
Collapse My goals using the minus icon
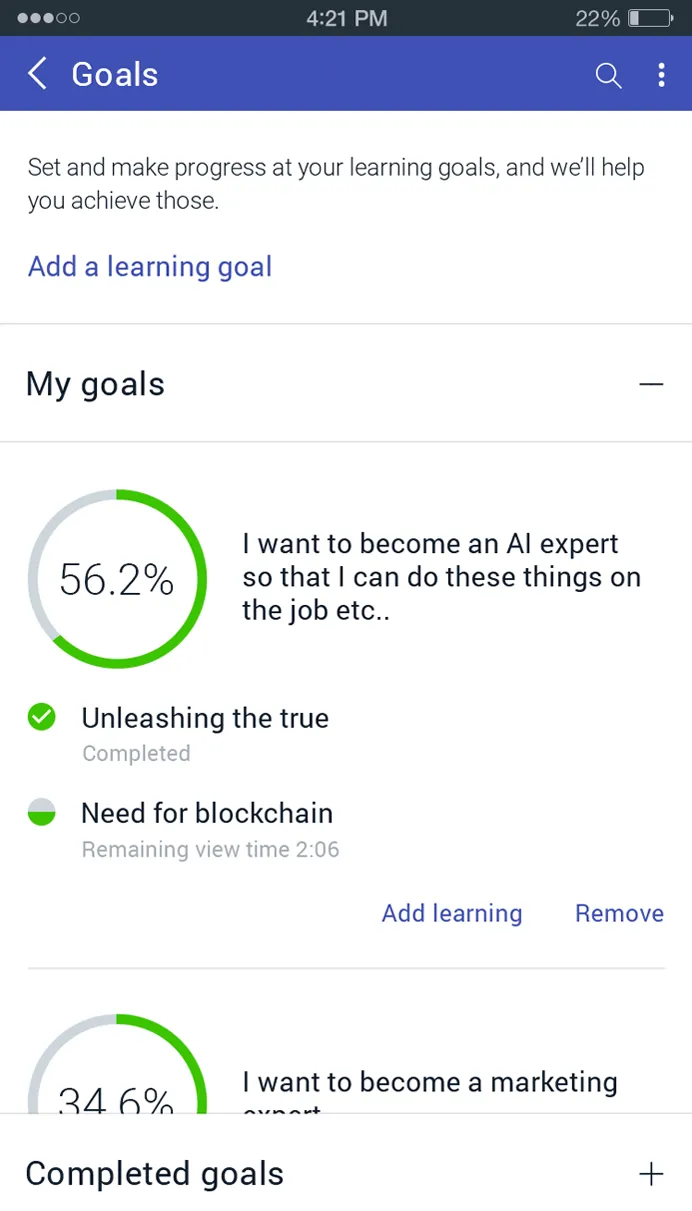(x=651, y=384)
